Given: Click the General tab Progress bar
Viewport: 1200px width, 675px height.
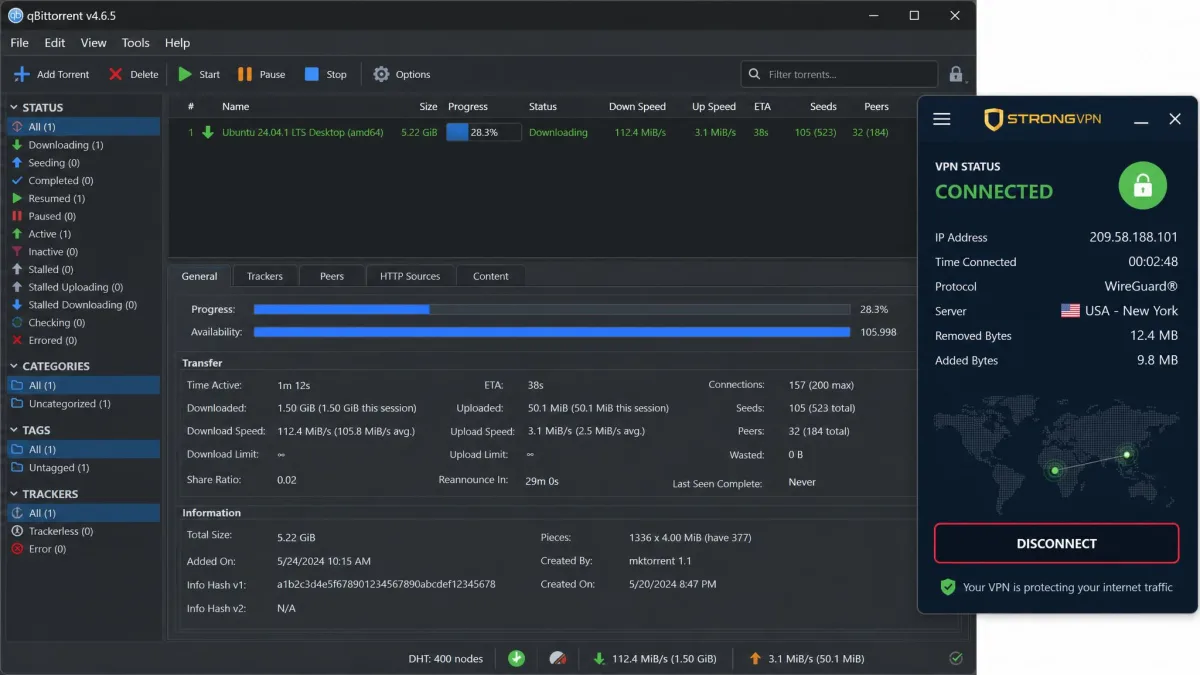Looking at the screenshot, I should pyautogui.click(x=552, y=309).
